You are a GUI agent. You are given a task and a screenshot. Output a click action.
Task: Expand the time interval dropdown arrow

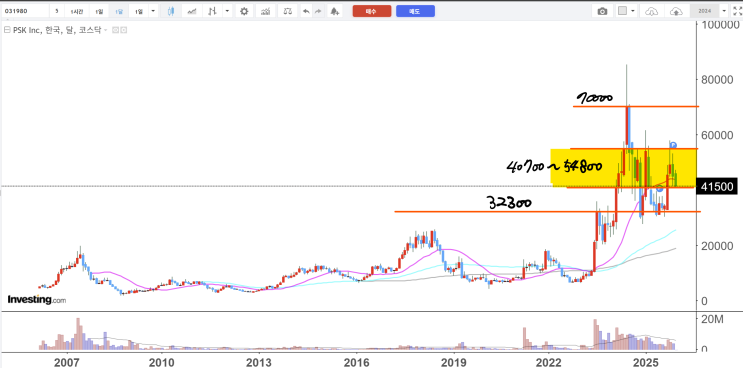point(153,11)
